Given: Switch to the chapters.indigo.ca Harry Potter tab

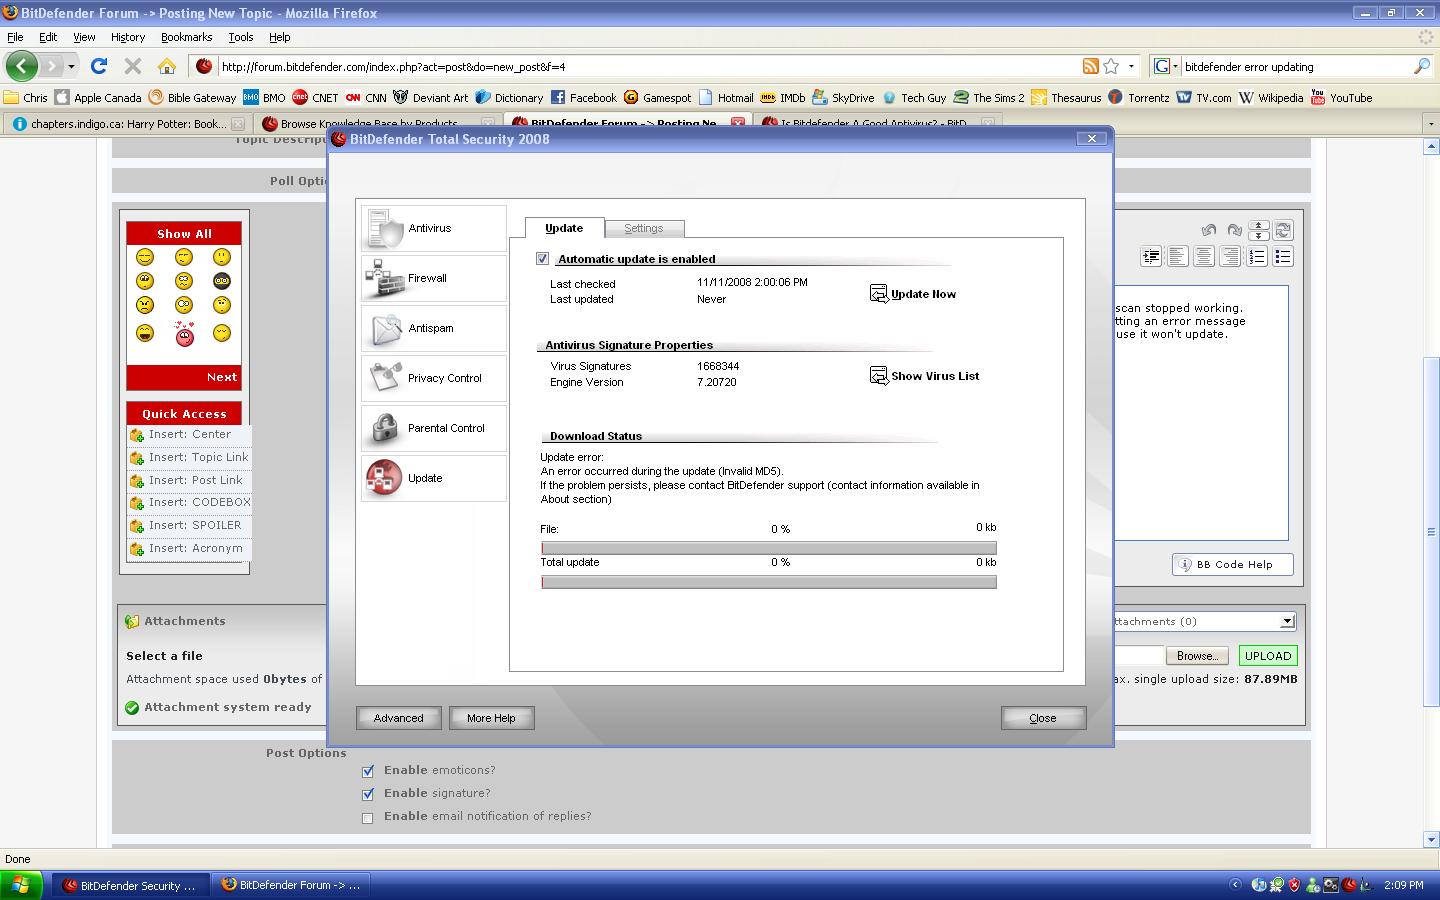Looking at the screenshot, I should (127, 124).
